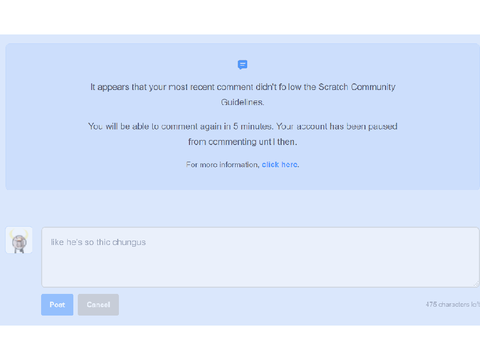Select the user avatar thumbnail

19,240
